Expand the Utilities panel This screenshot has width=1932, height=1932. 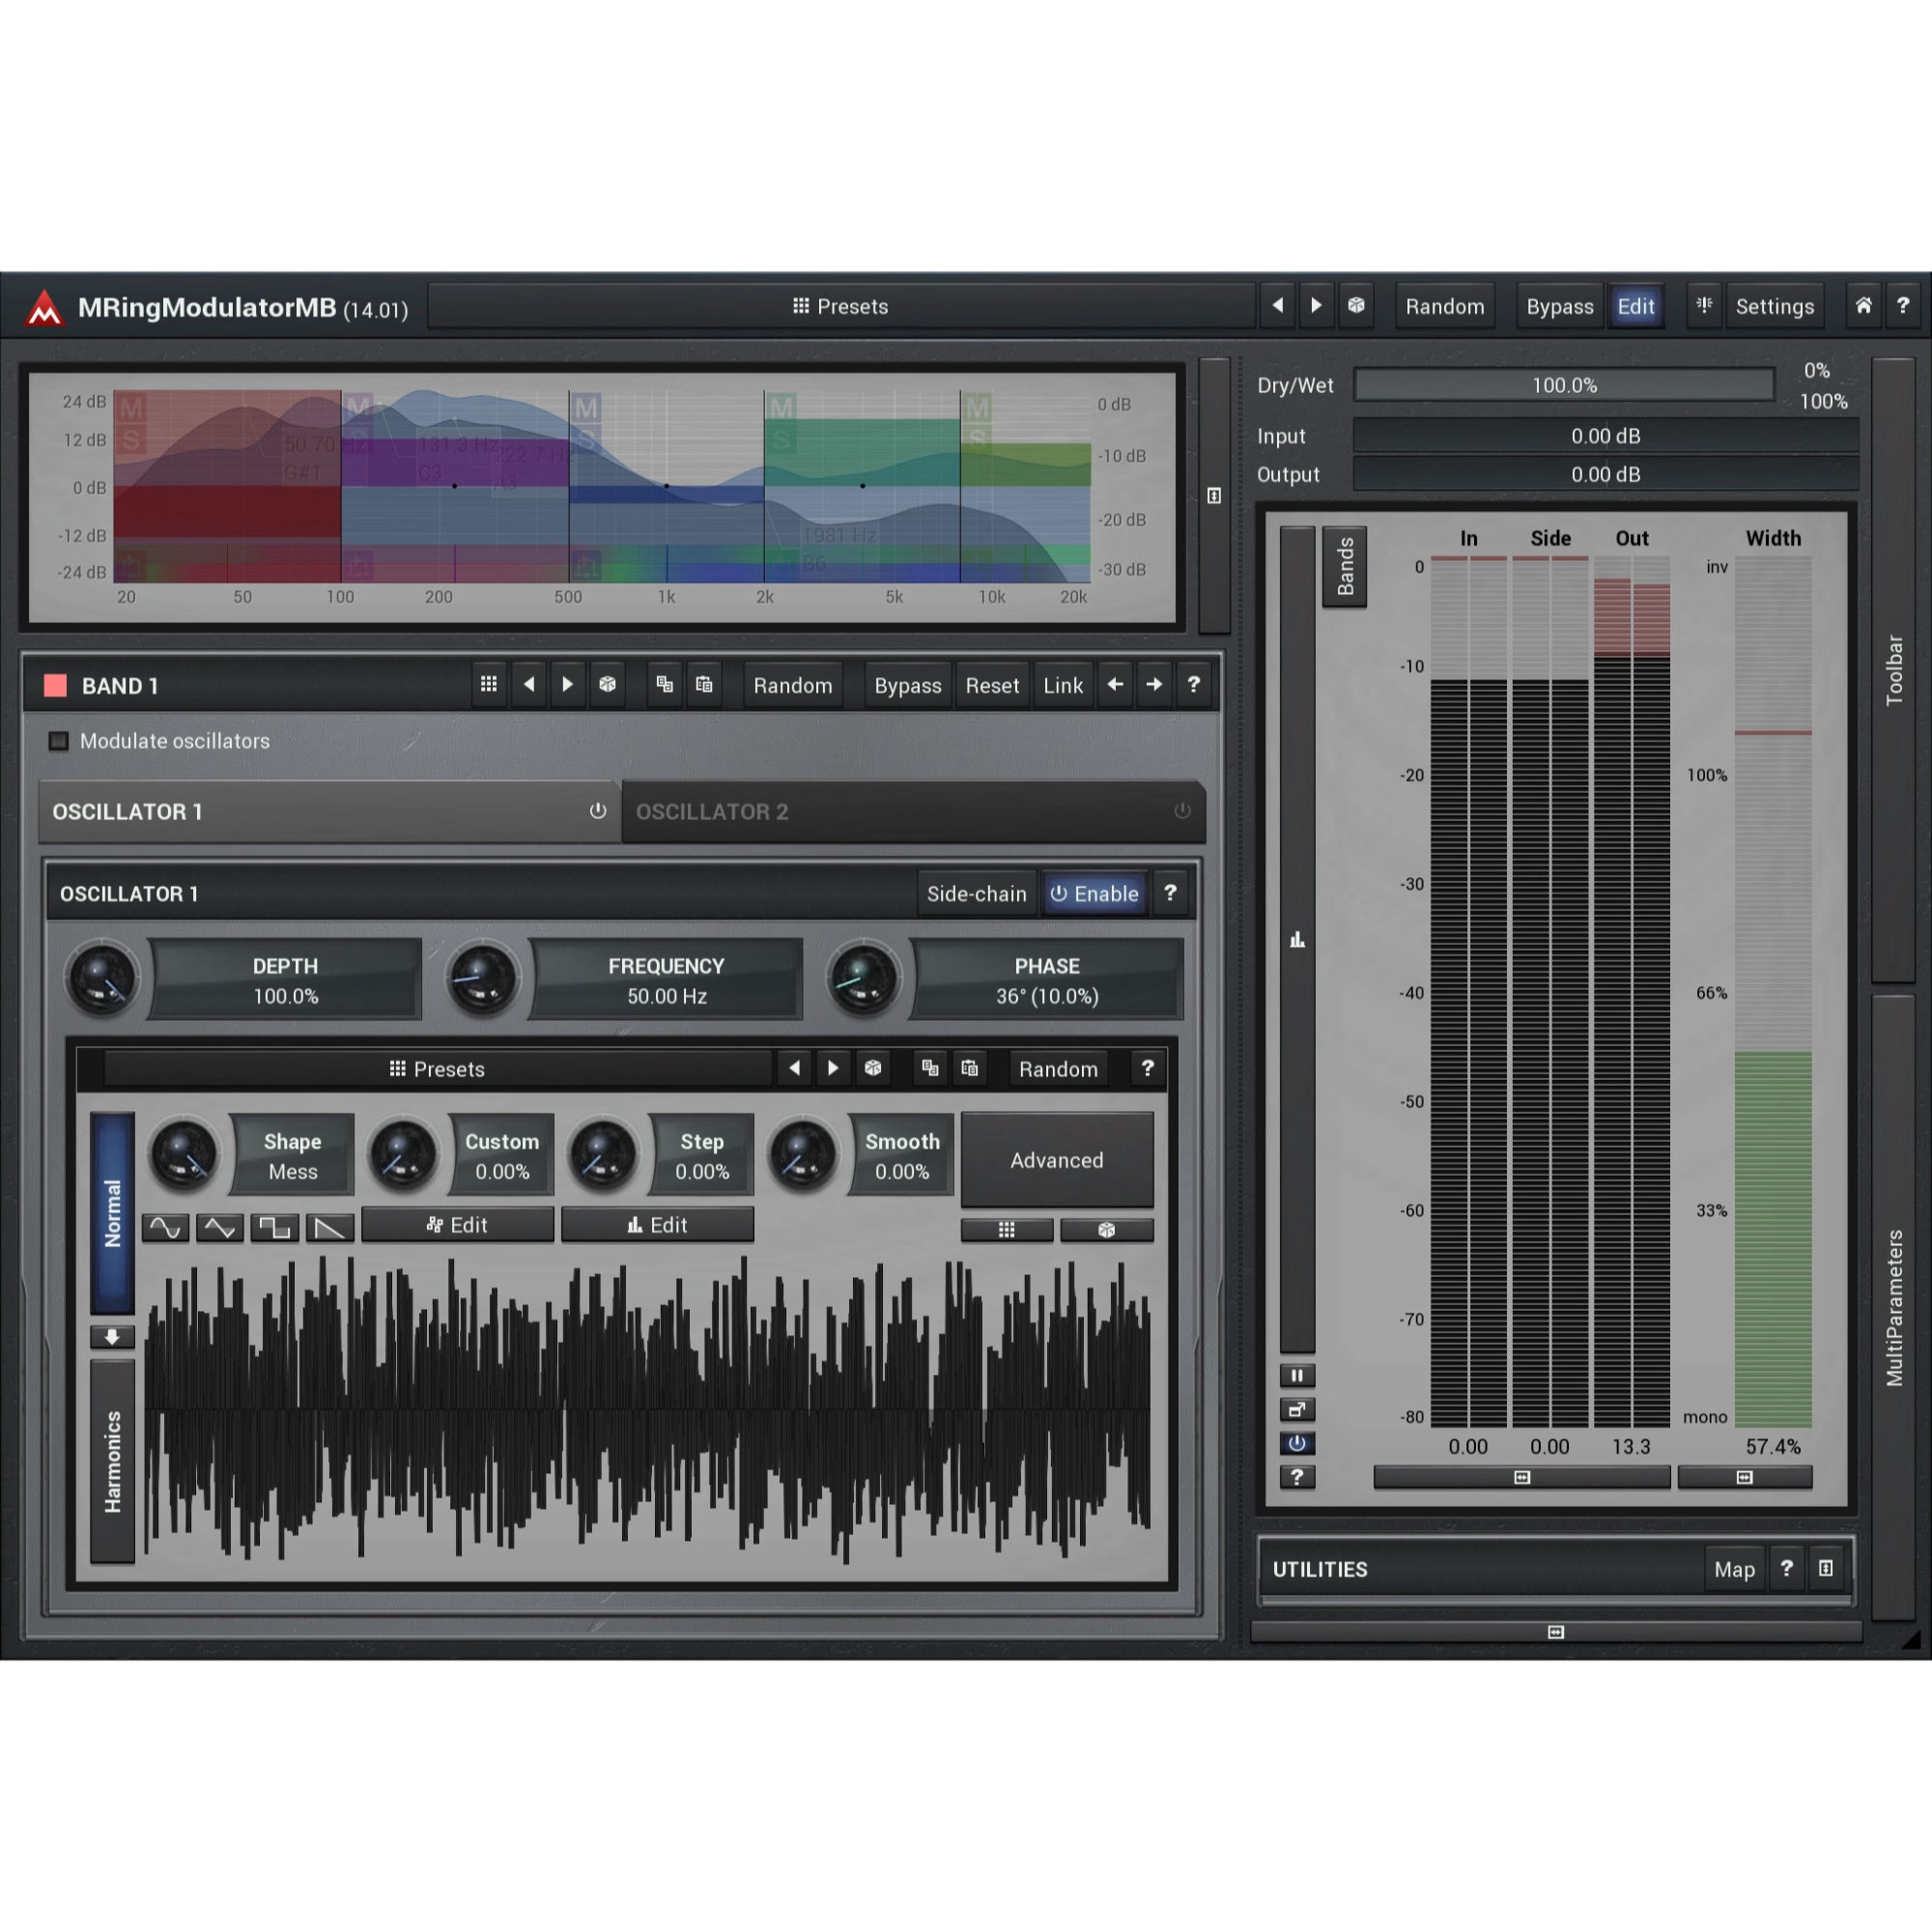point(1826,1568)
